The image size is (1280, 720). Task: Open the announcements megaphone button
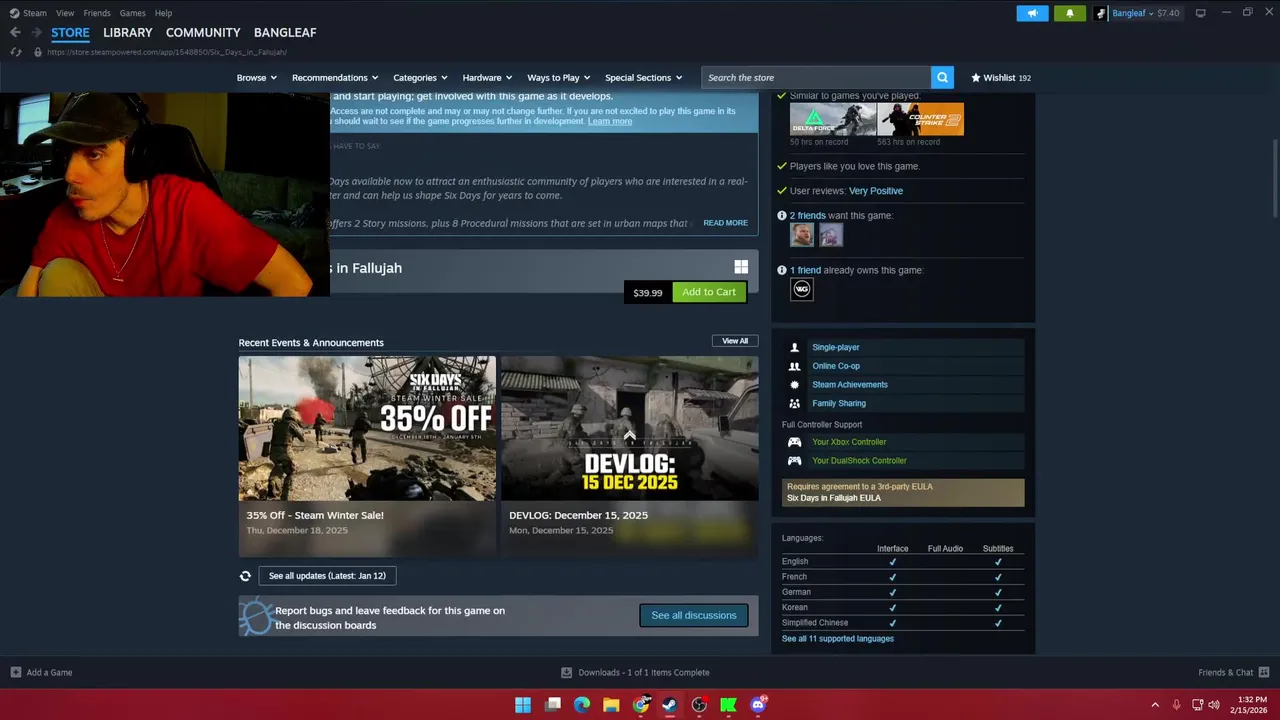click(1032, 13)
